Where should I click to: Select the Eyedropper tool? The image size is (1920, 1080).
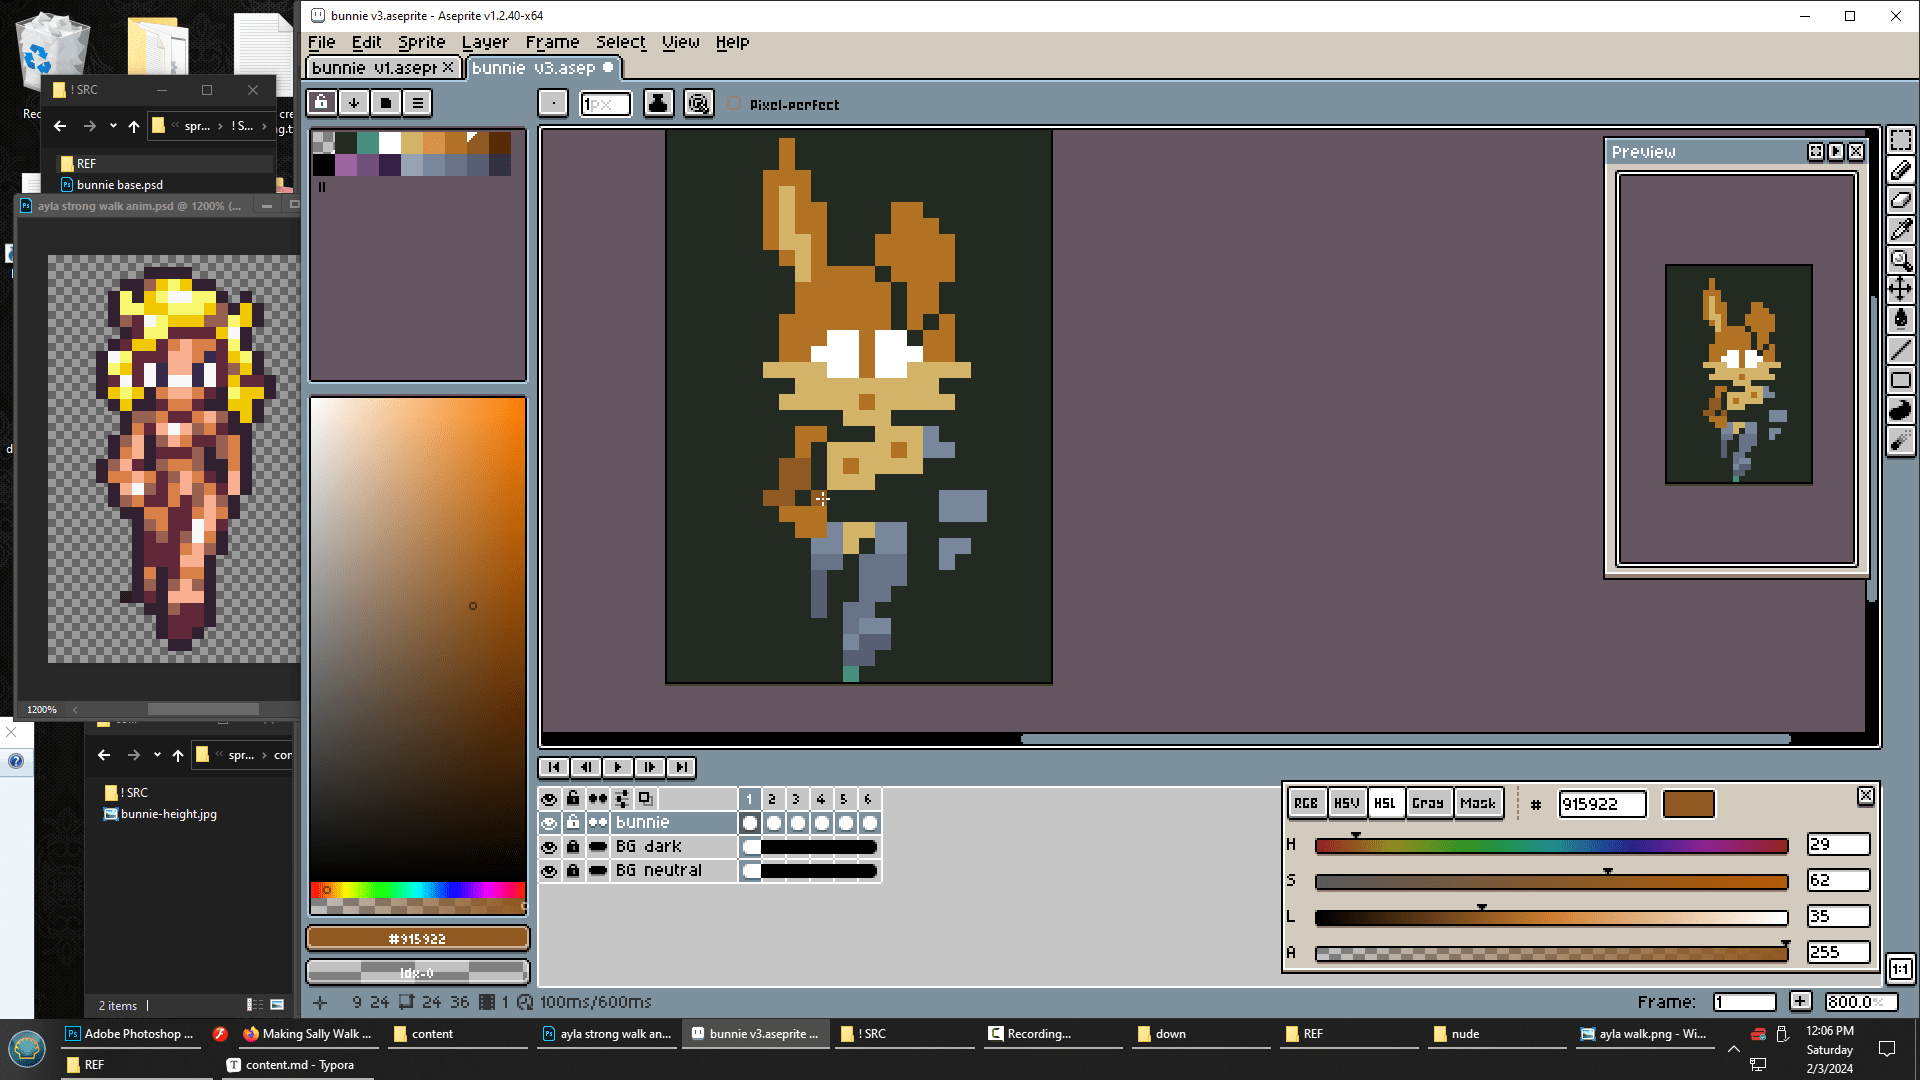(x=1900, y=230)
